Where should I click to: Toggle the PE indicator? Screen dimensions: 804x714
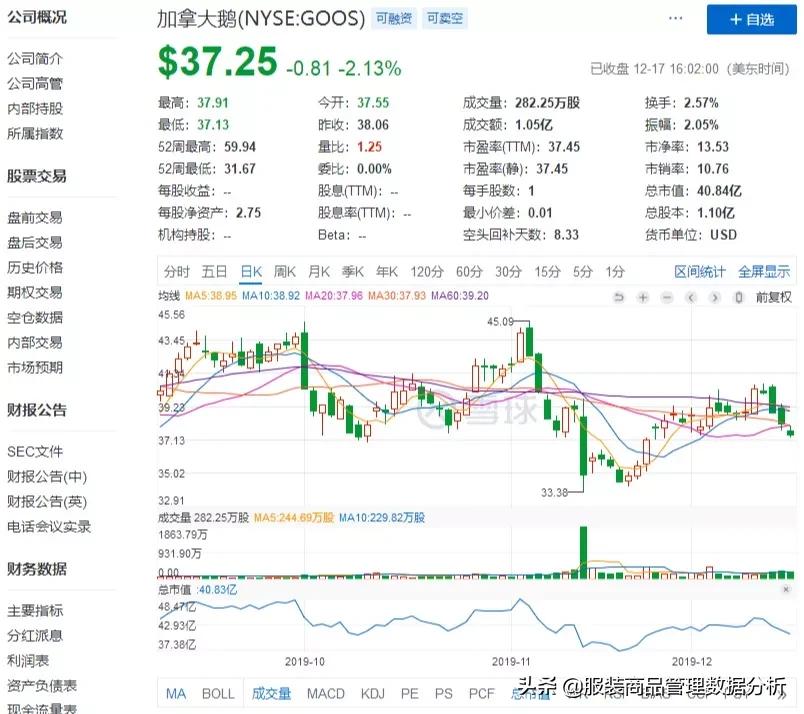coord(409,694)
